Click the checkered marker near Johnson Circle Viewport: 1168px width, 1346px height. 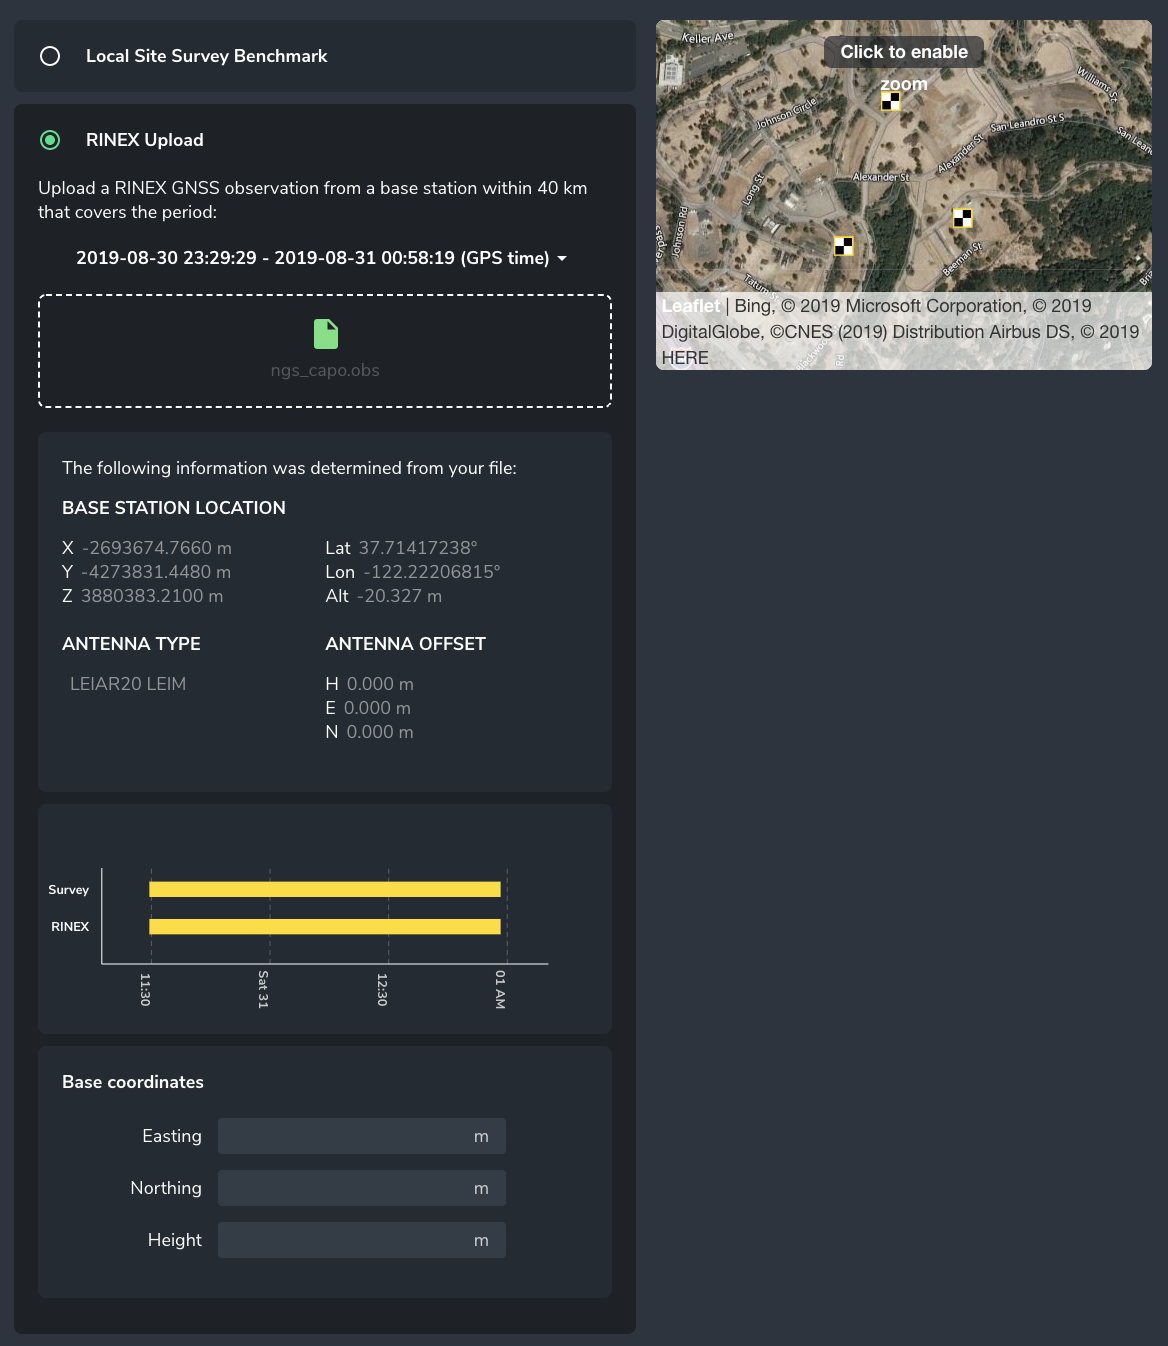[890, 101]
